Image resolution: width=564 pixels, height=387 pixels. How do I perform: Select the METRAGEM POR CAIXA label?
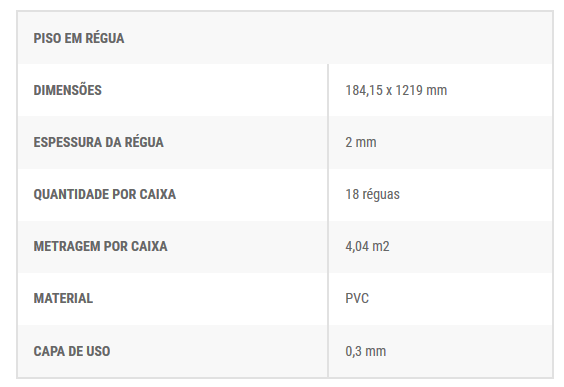(100, 246)
